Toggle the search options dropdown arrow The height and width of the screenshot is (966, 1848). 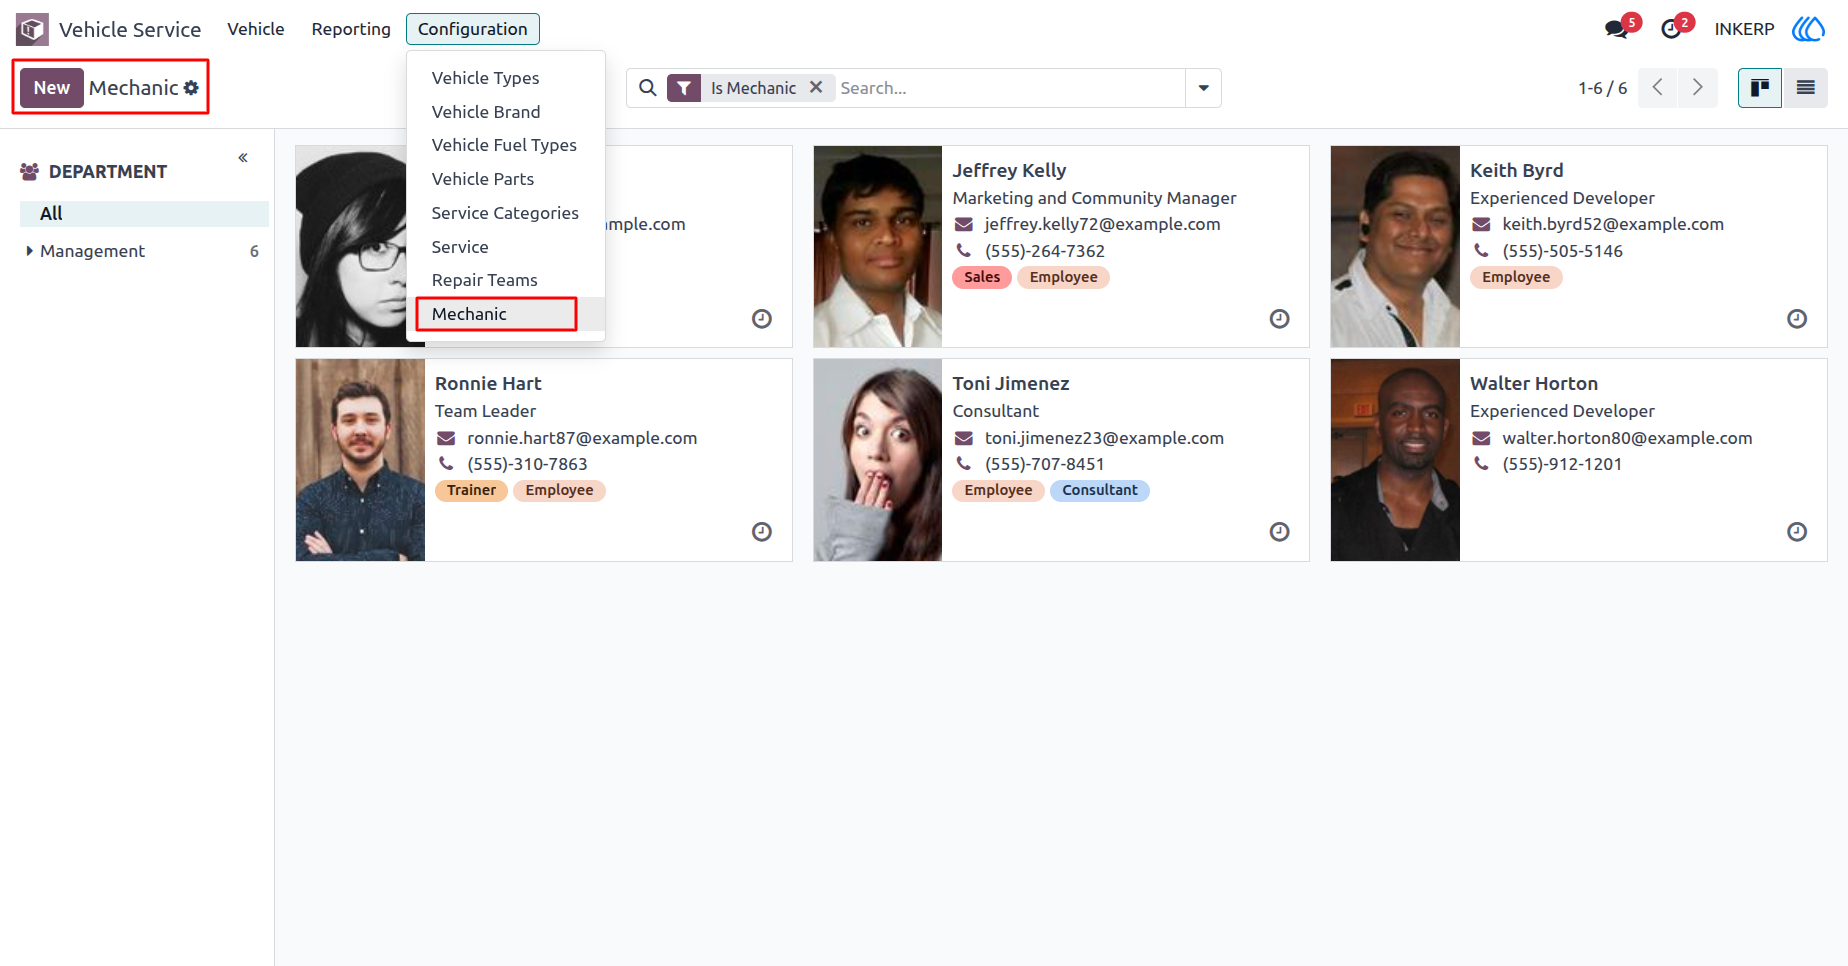1203,88
